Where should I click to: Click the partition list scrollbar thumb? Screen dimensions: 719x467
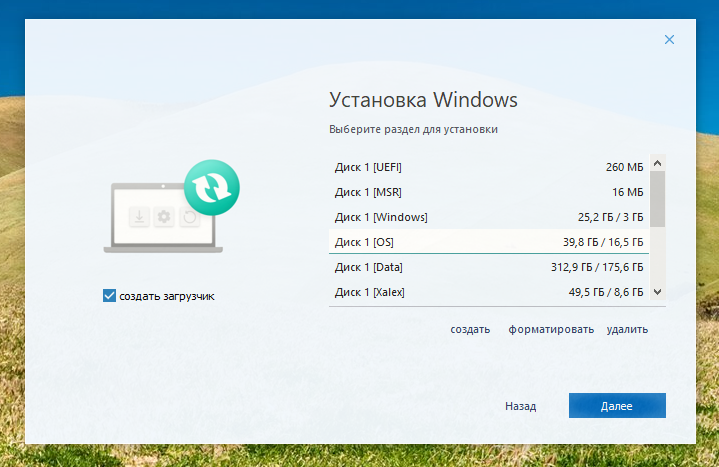point(657,196)
